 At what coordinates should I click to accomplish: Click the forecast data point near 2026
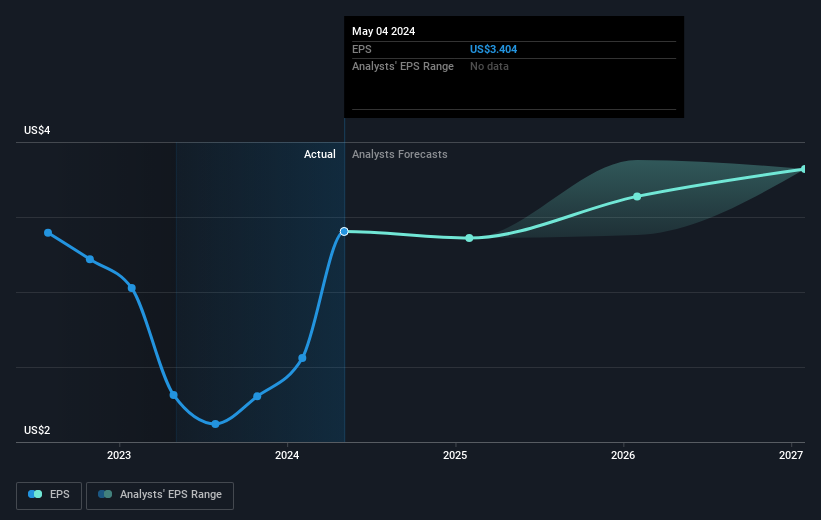pos(637,197)
